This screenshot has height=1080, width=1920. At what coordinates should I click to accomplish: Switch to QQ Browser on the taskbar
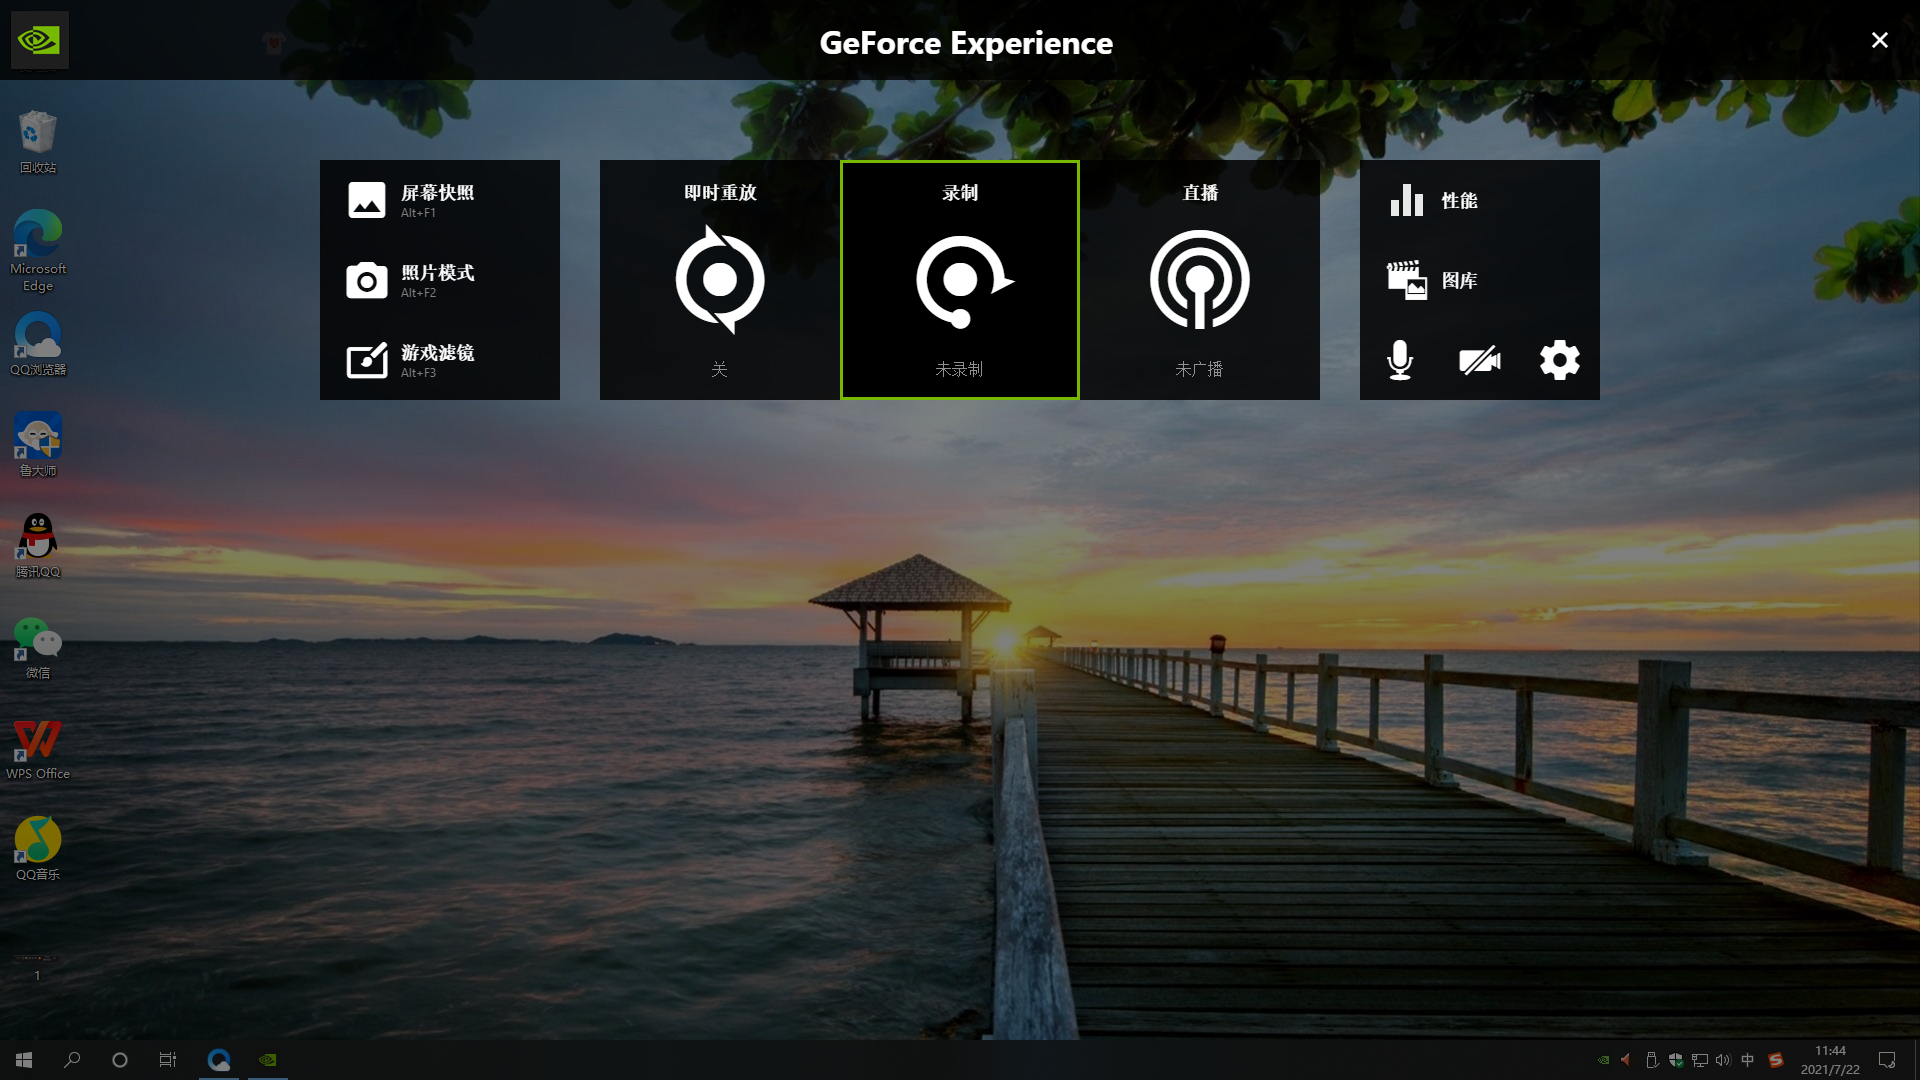[219, 1060]
